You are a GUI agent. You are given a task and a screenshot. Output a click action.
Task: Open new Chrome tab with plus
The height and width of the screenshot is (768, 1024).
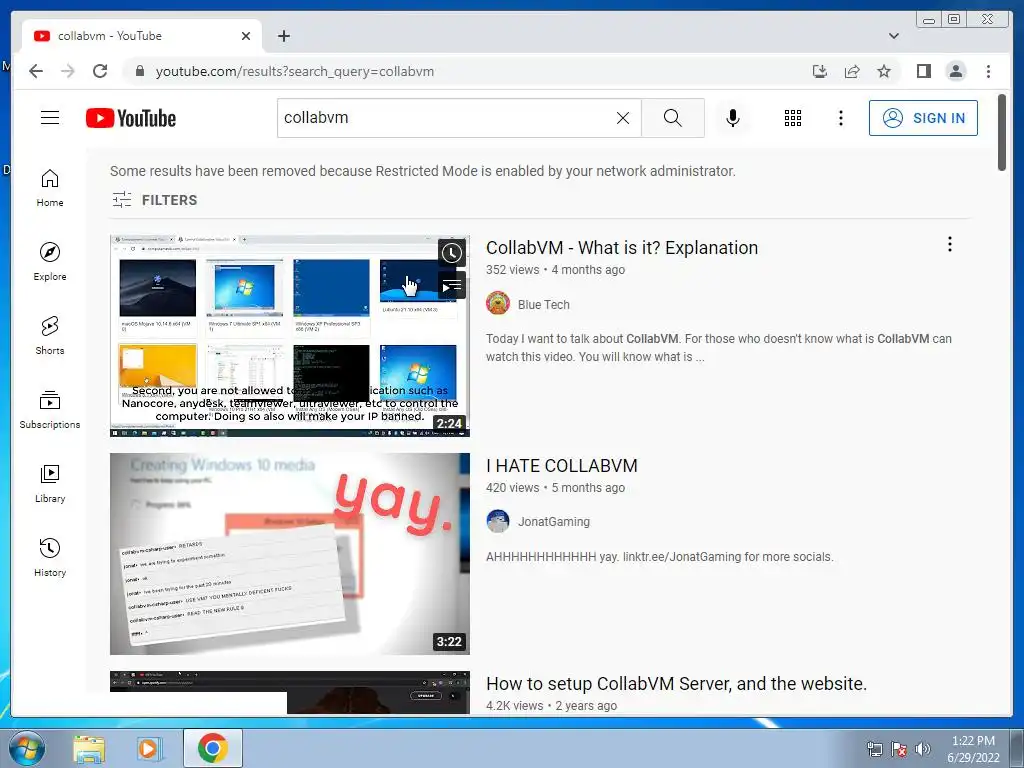[283, 36]
